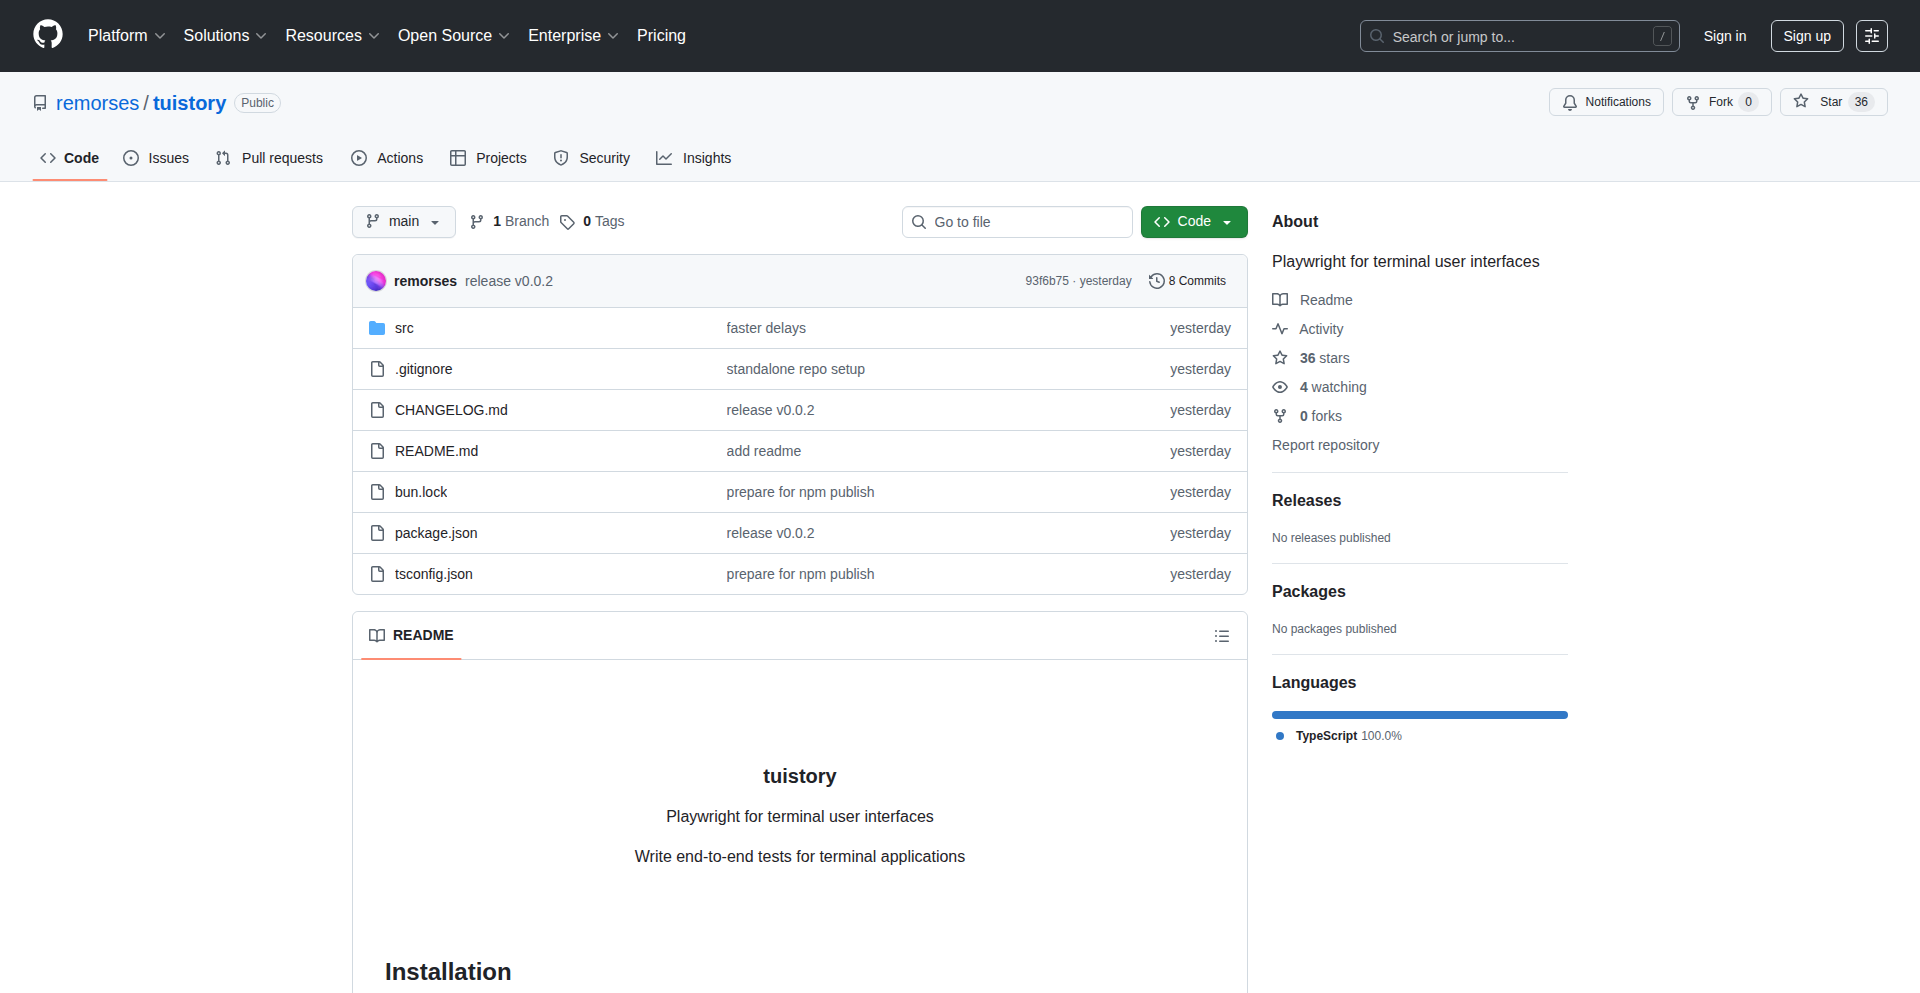The height and width of the screenshot is (993, 1920).
Task: Open the command palette icon in header
Action: [x=1871, y=36]
